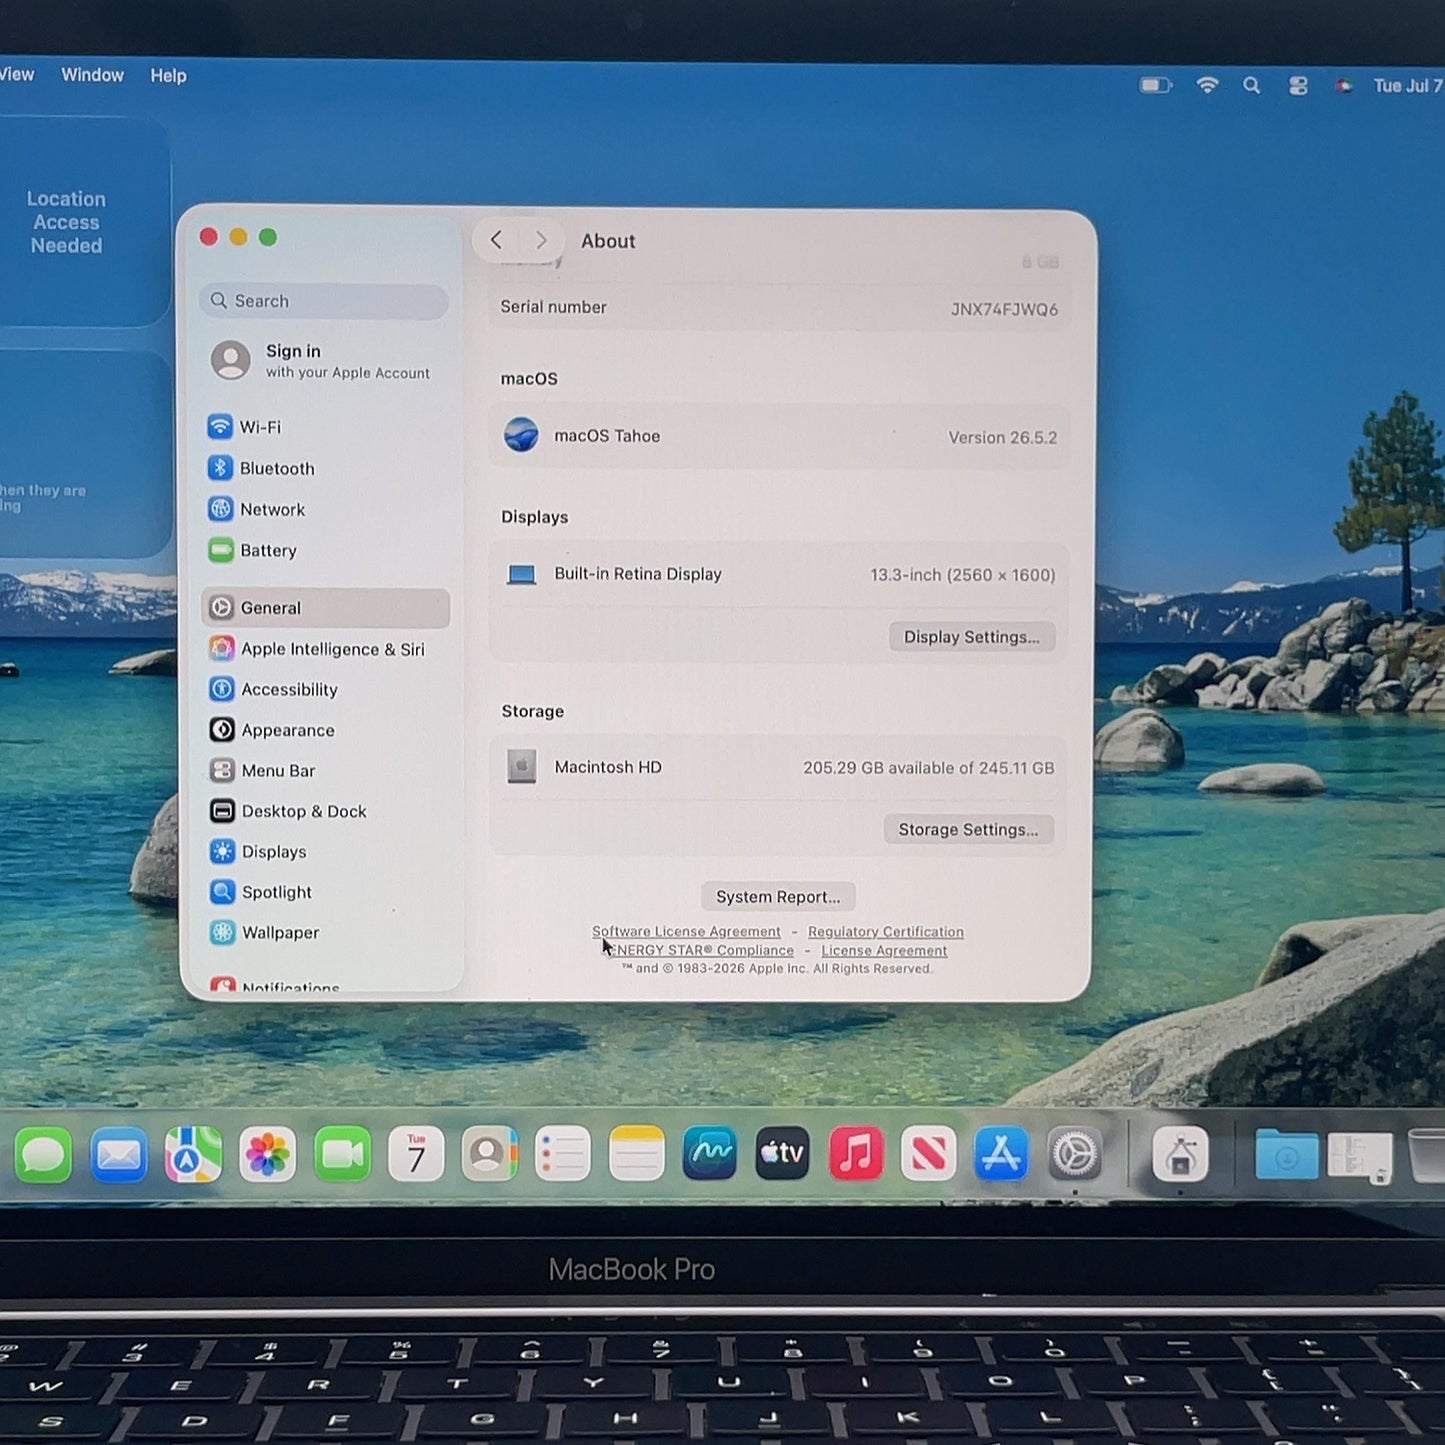The height and width of the screenshot is (1445, 1445).
Task: Click the Storage Settings... button
Action: (x=968, y=829)
